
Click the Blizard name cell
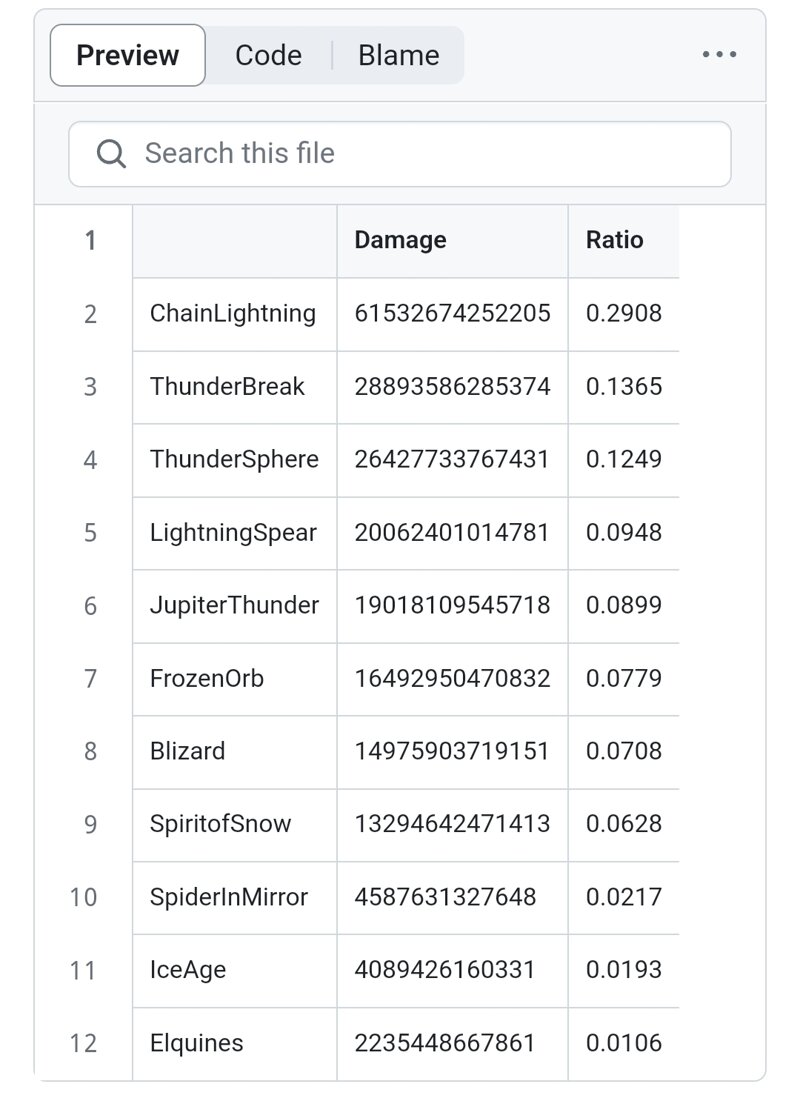[235, 751]
